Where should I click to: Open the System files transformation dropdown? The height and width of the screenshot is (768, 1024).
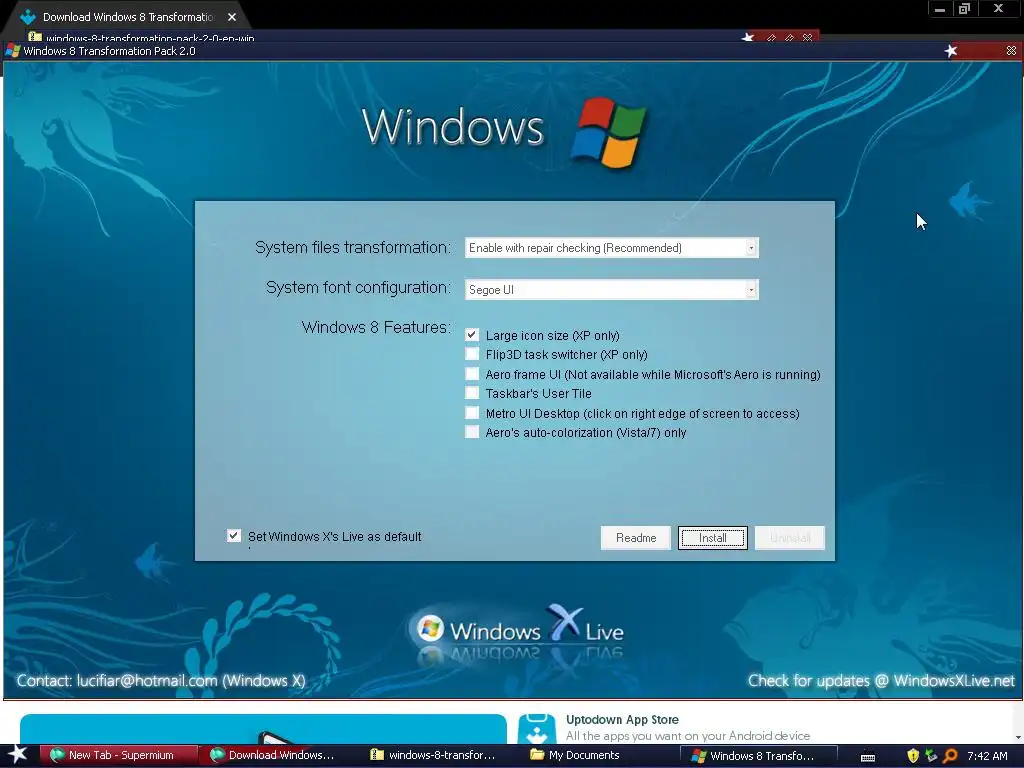point(611,248)
